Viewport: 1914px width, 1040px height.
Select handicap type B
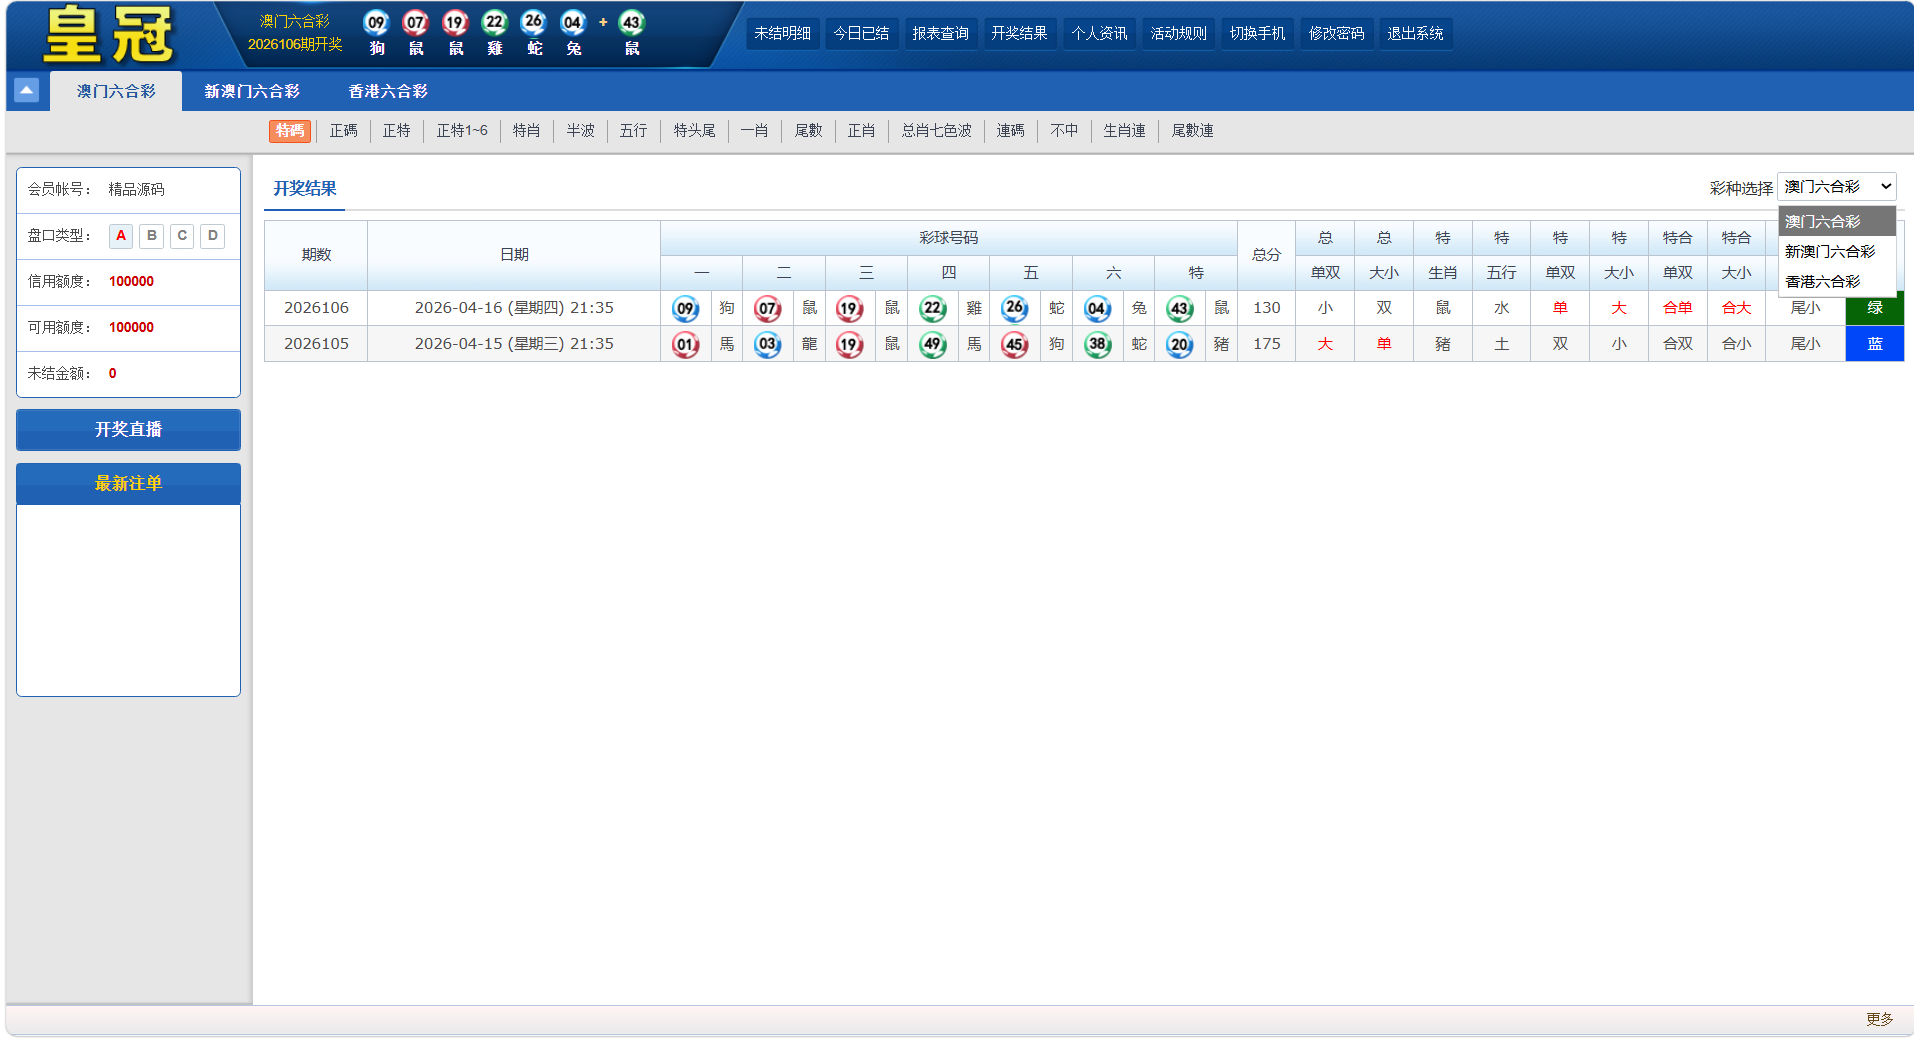pyautogui.click(x=152, y=236)
